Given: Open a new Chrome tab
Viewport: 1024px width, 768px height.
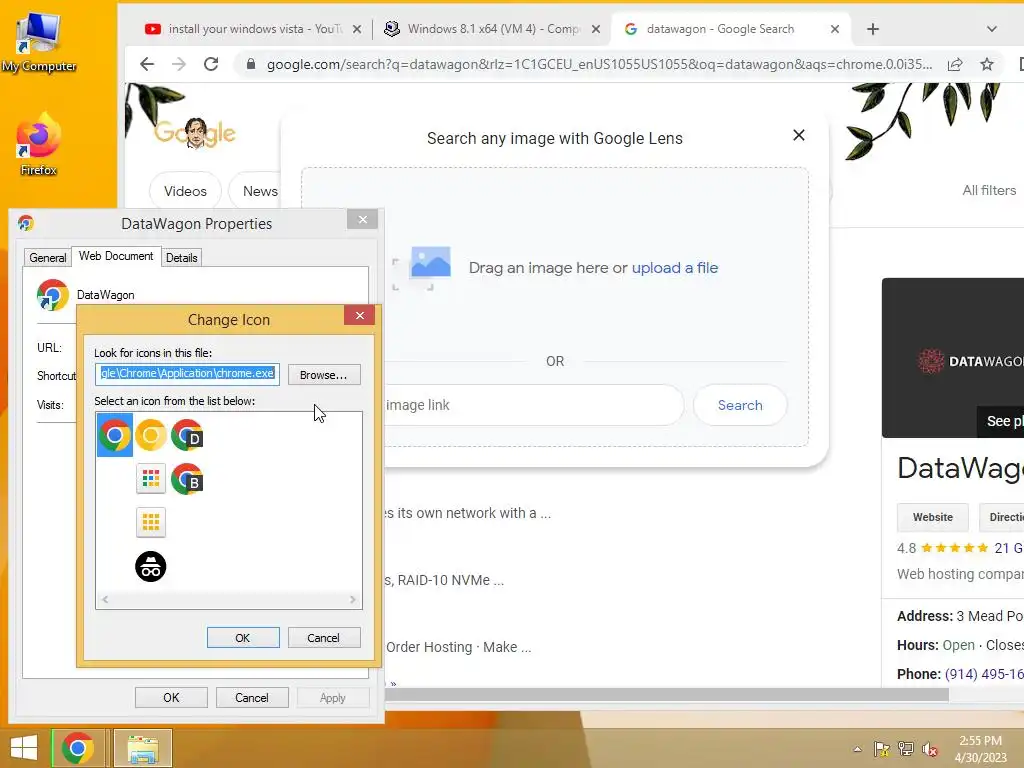Looking at the screenshot, I should coord(873,29).
